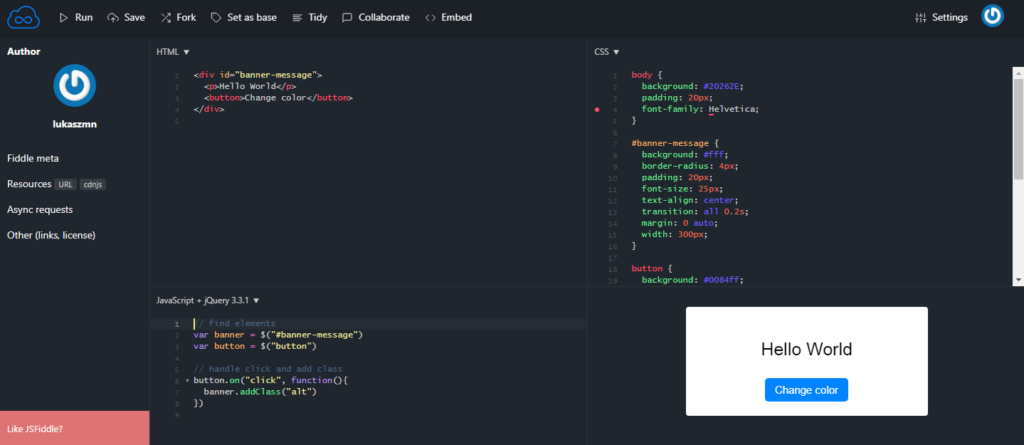Click '// handle click and add class' comment
Image resolution: width=1024 pixels, height=445 pixels.
pos(268,369)
